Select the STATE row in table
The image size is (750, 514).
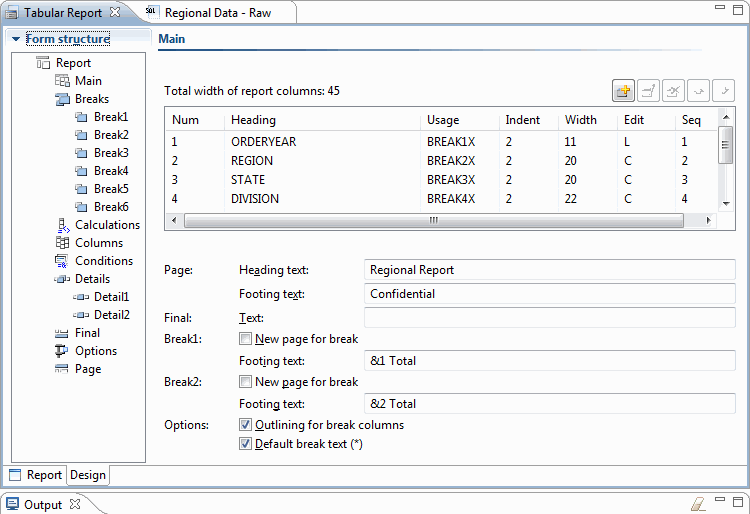[x=441, y=180]
